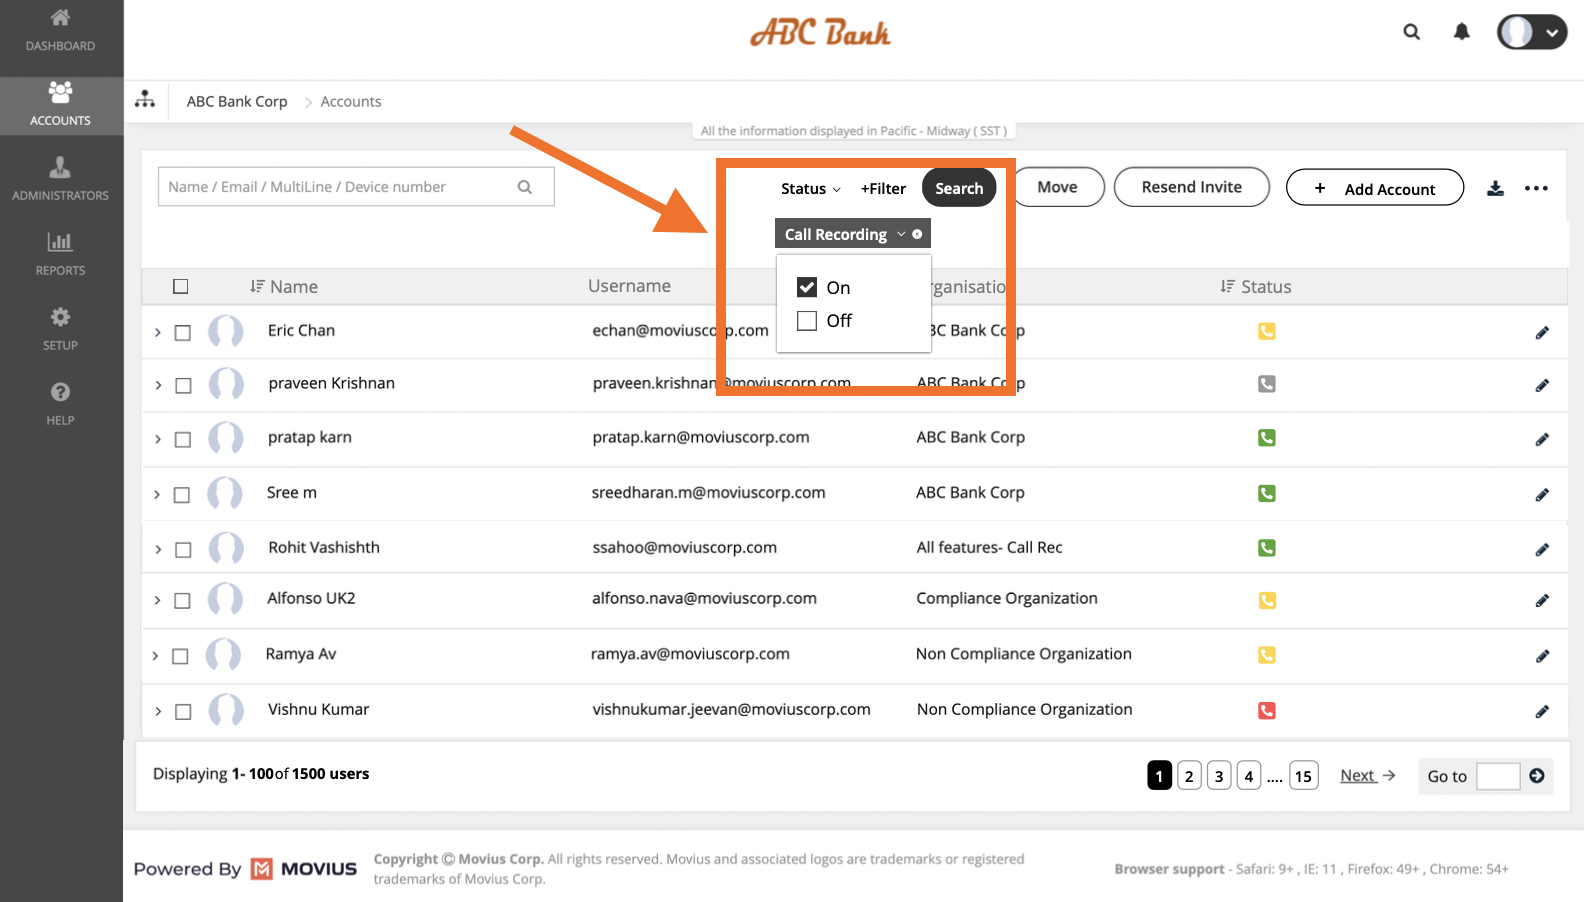The width and height of the screenshot is (1584, 902).
Task: Open the Status filter dropdown
Action: pos(811,189)
